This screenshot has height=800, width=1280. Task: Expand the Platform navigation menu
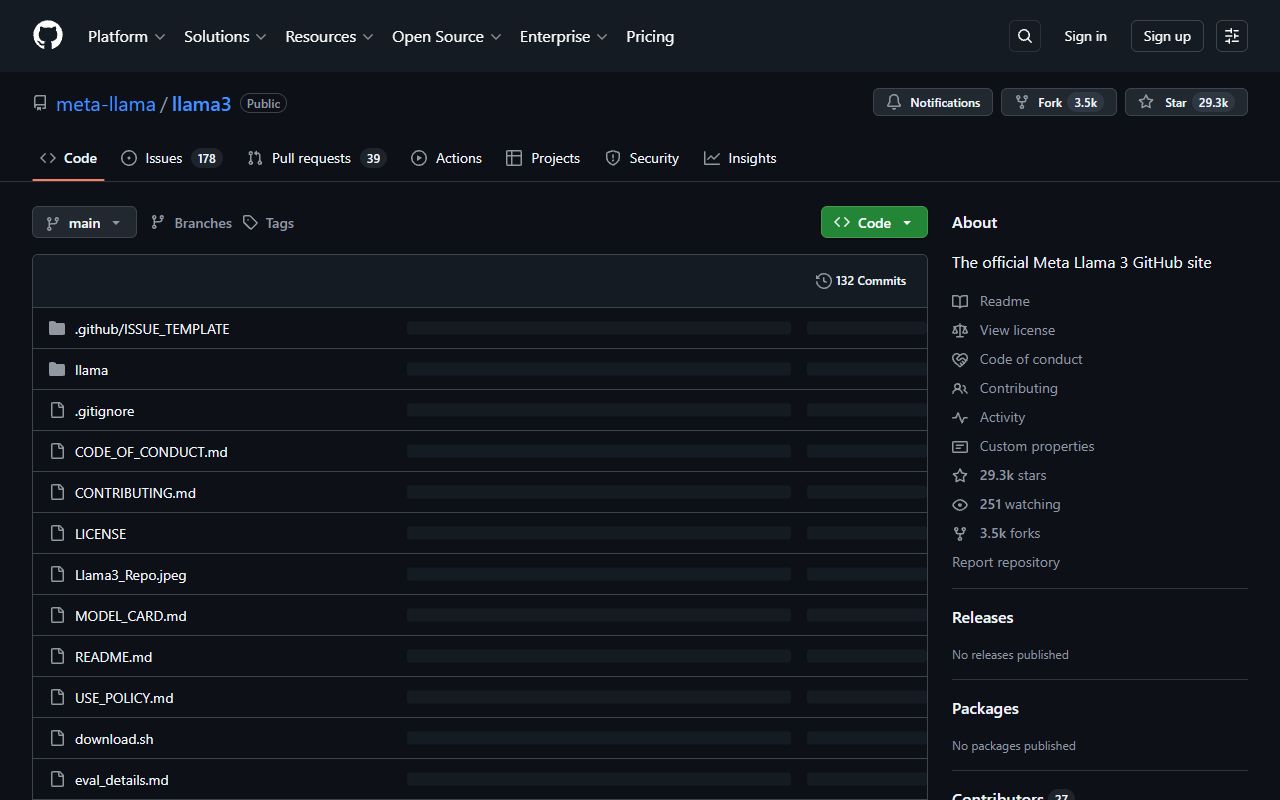point(126,36)
